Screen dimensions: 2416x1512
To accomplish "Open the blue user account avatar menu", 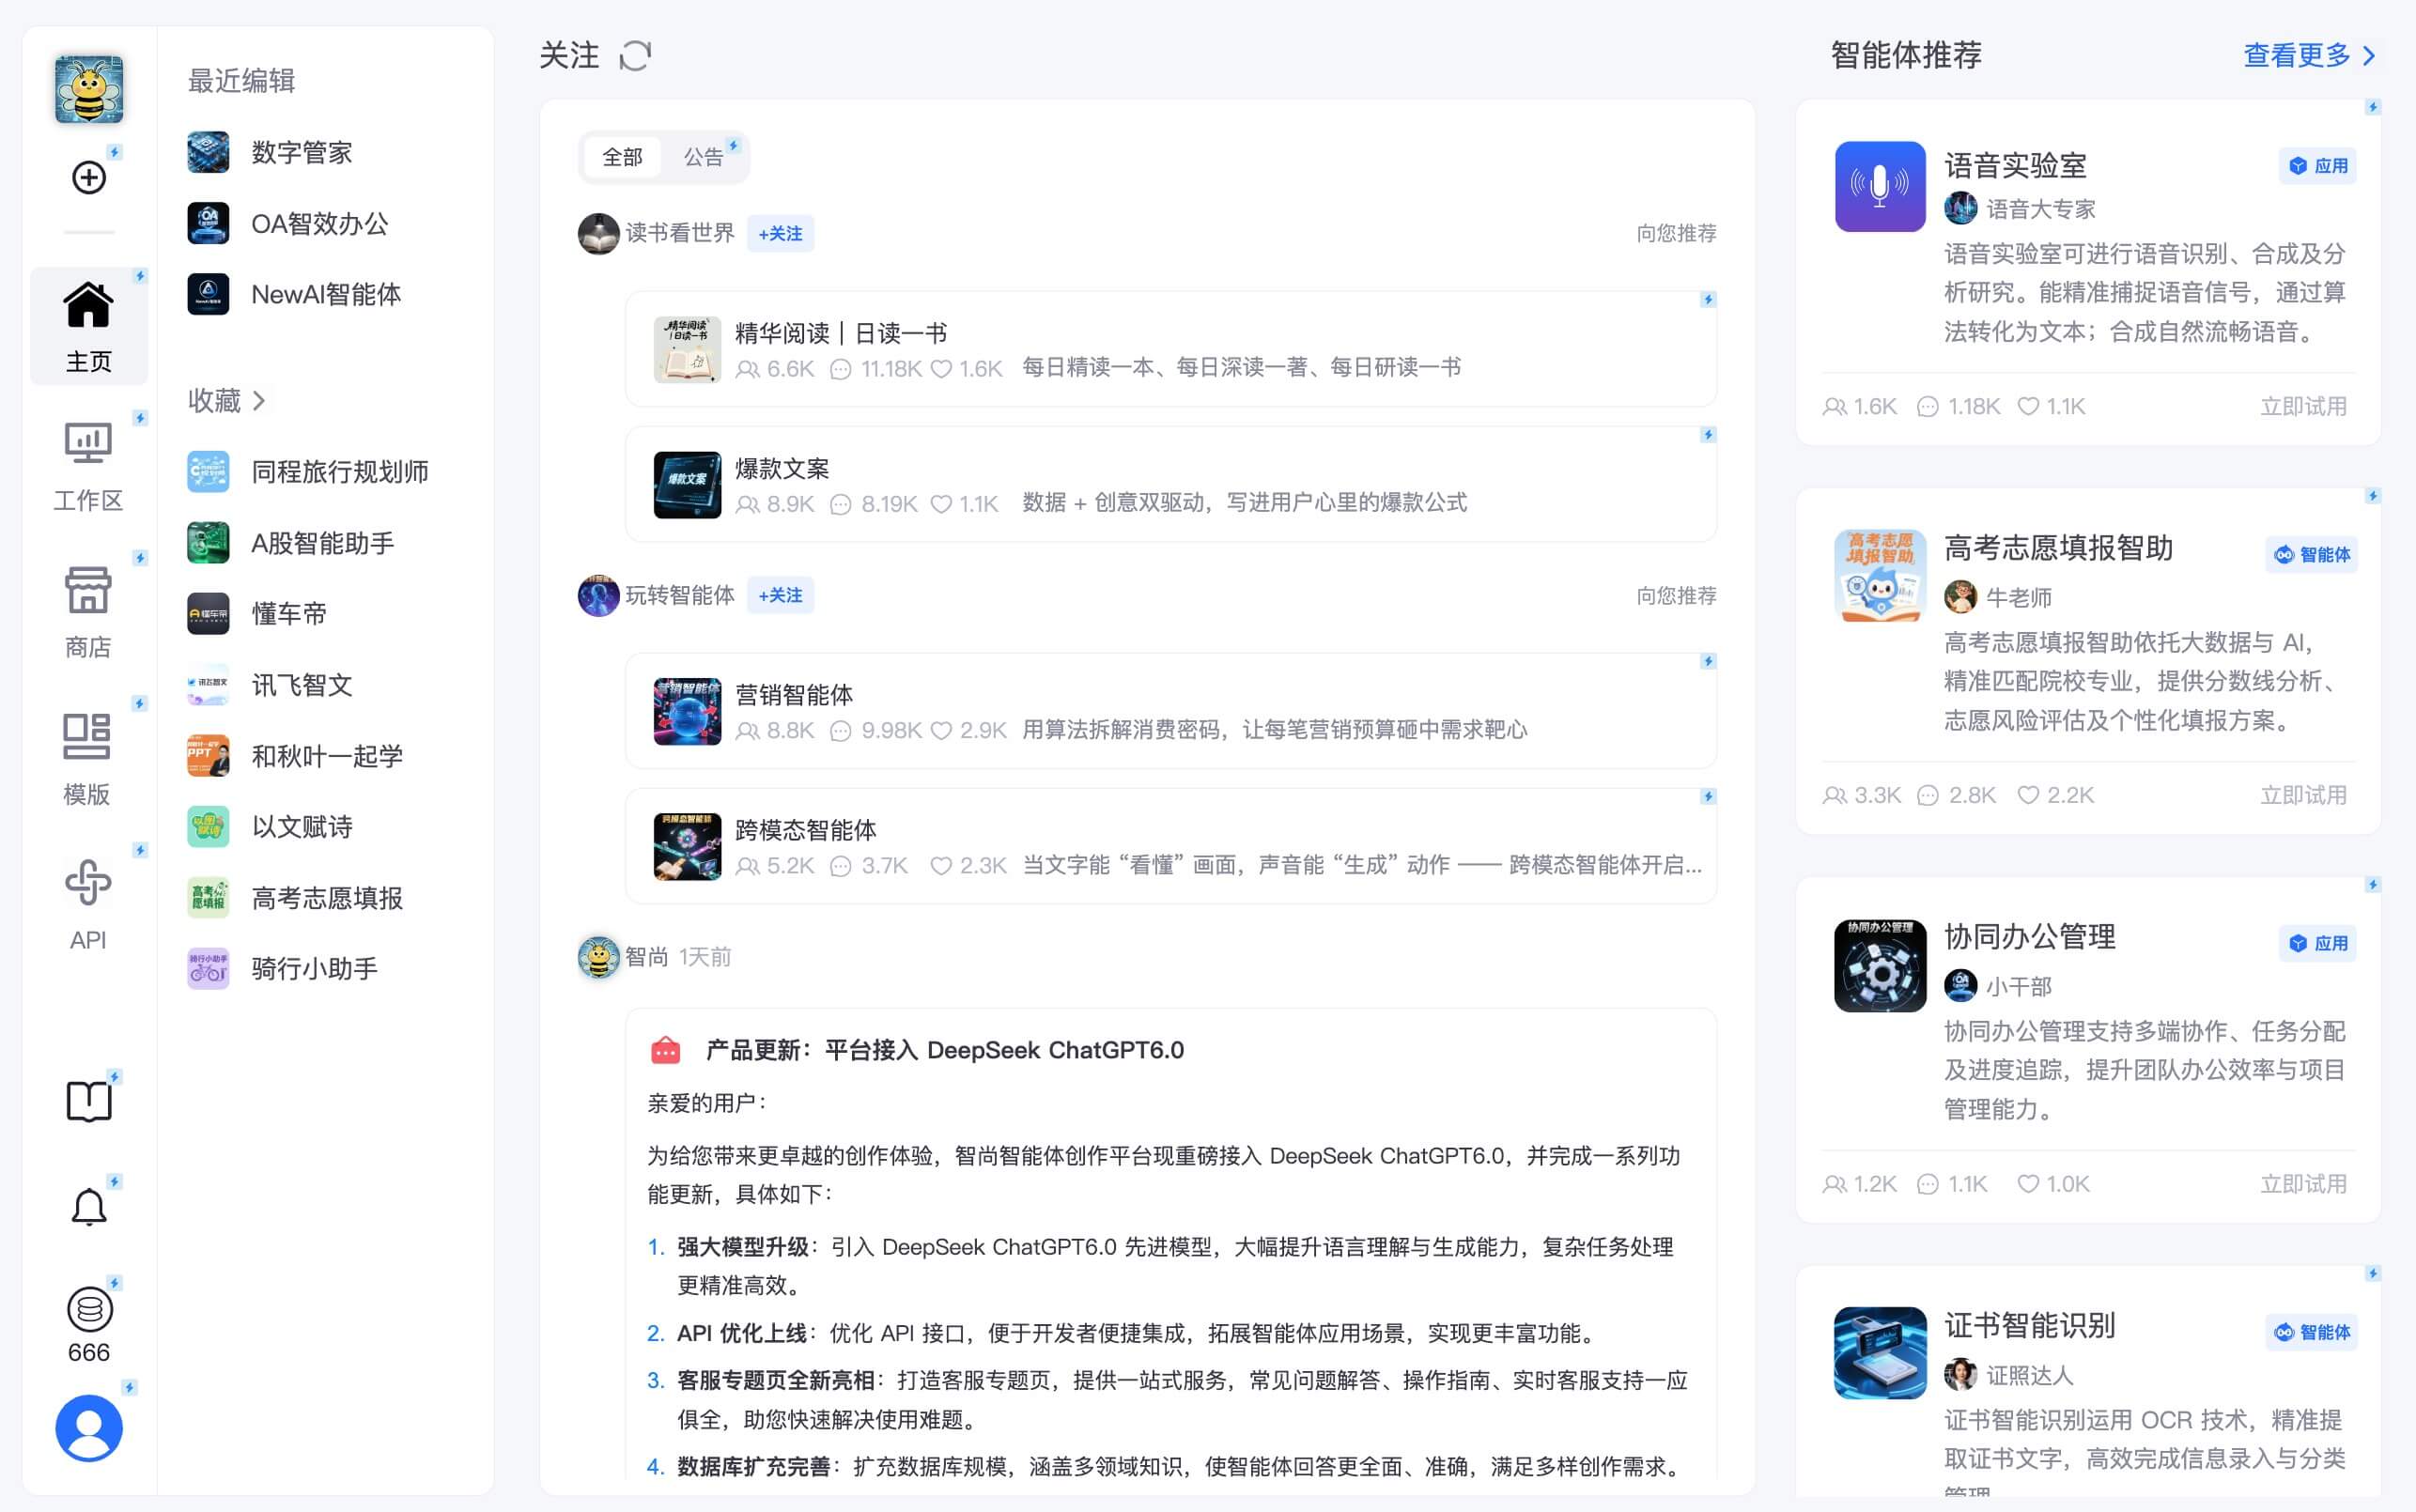I will (x=88, y=1427).
